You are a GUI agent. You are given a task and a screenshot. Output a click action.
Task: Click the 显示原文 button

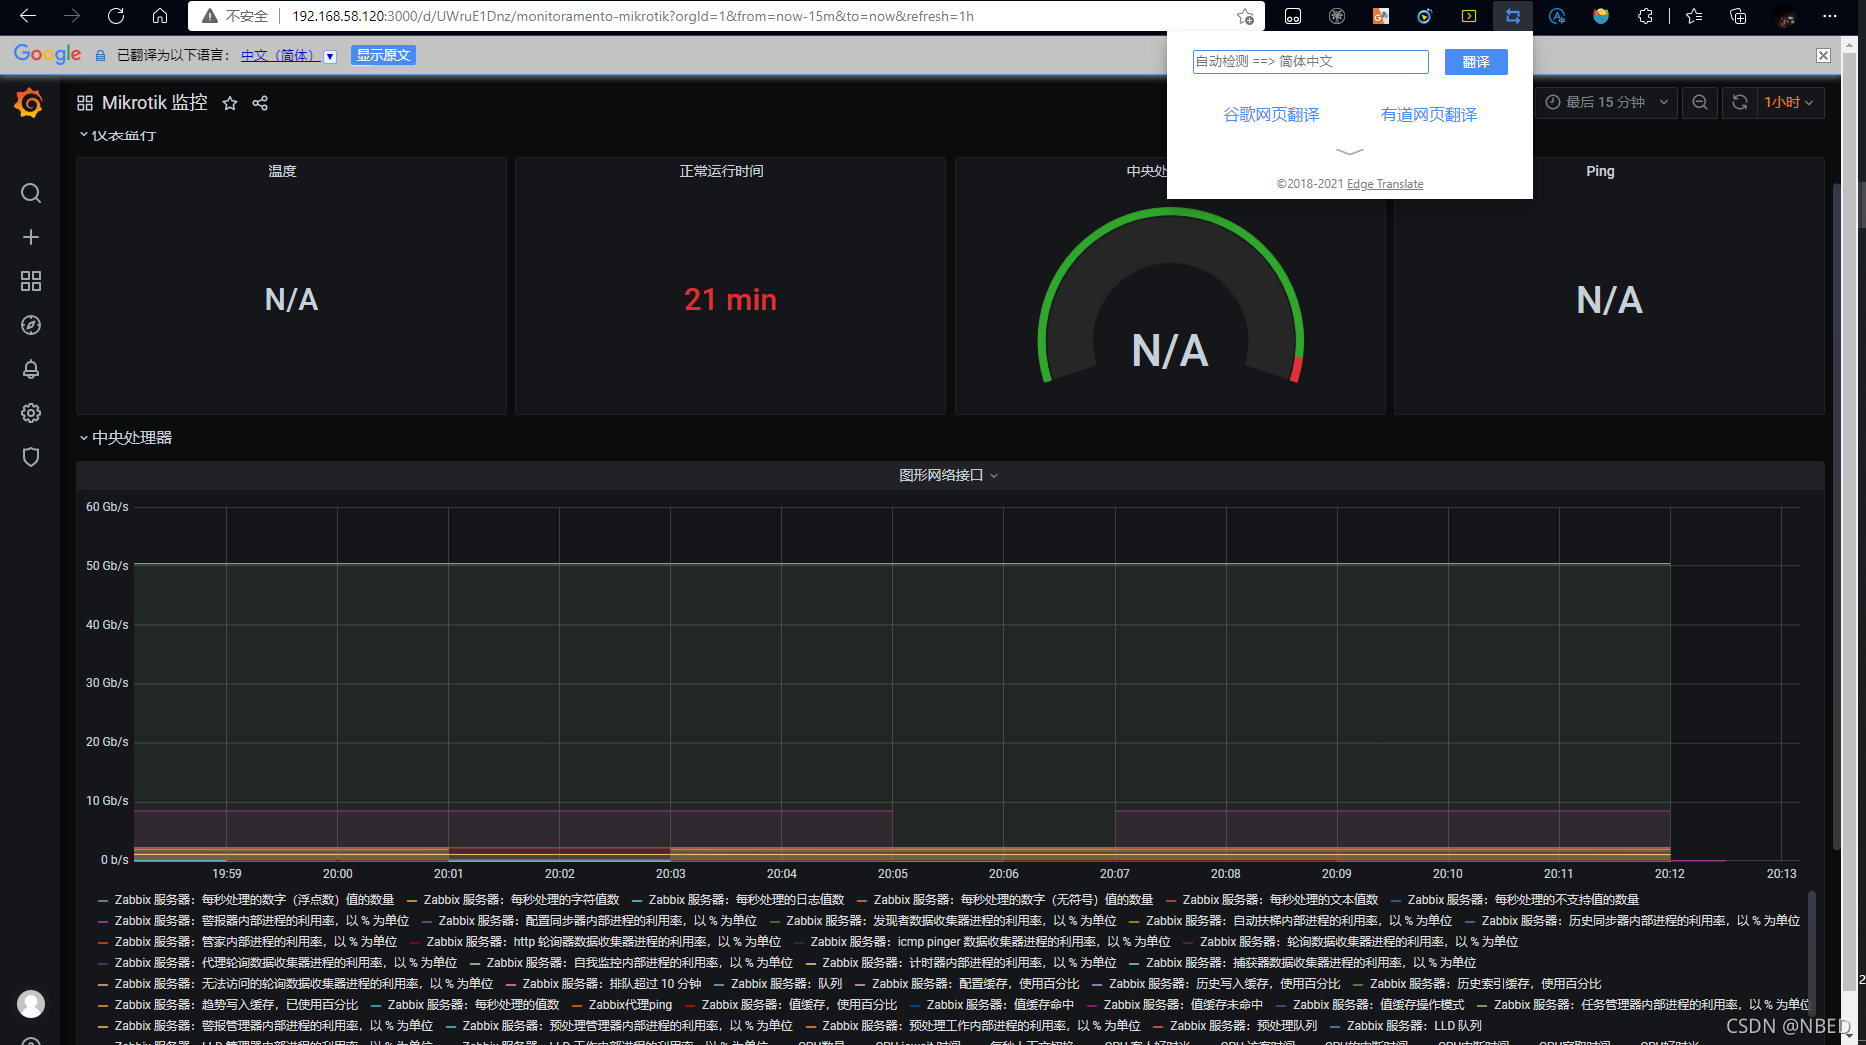[x=383, y=55]
